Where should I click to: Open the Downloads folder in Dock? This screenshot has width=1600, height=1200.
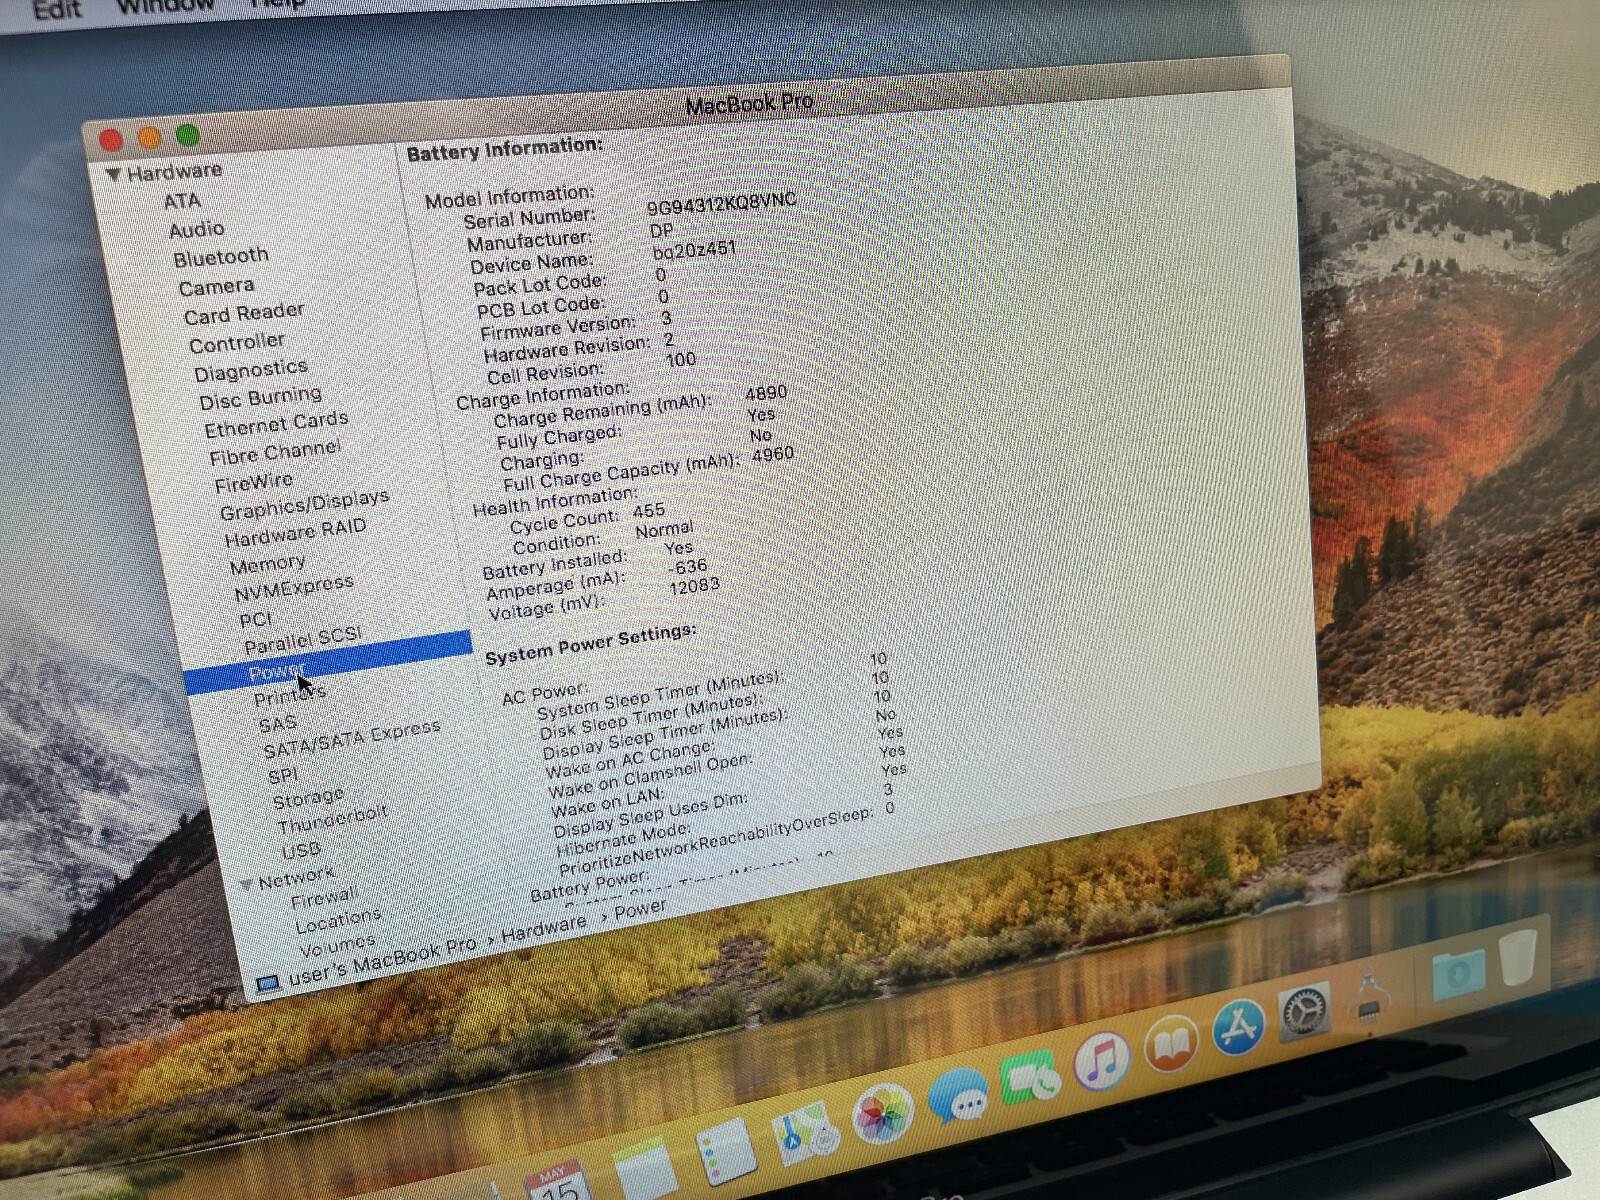1458,975
